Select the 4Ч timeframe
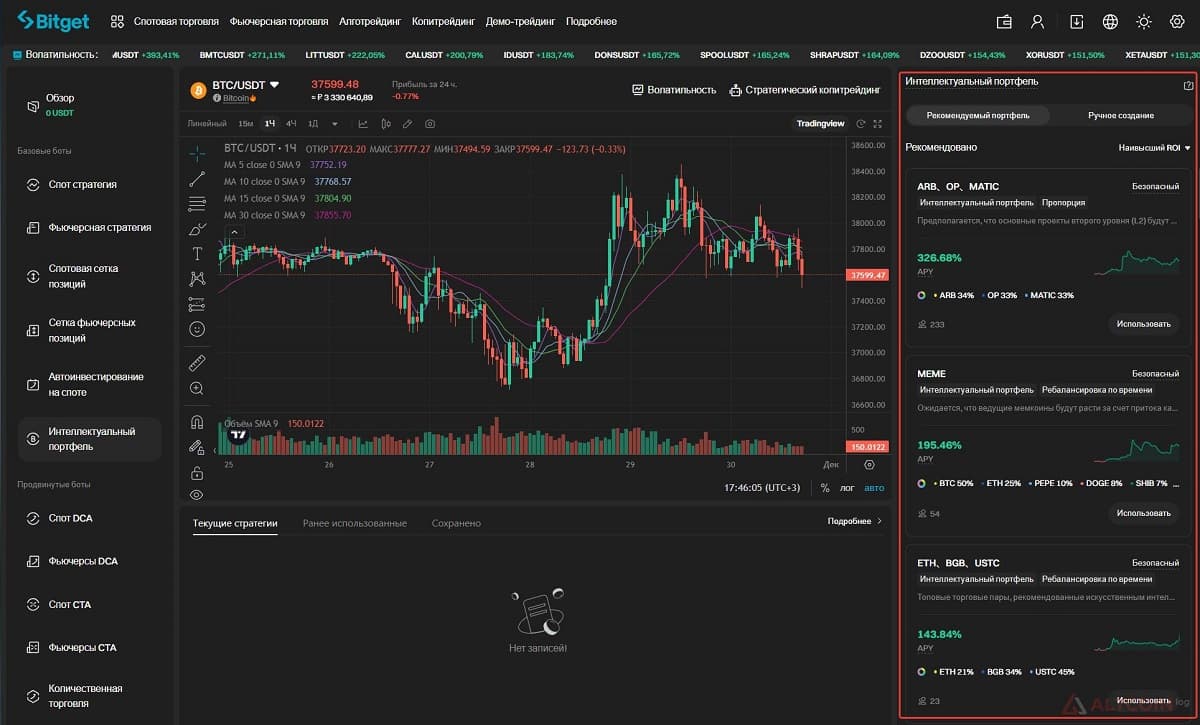 (291, 124)
